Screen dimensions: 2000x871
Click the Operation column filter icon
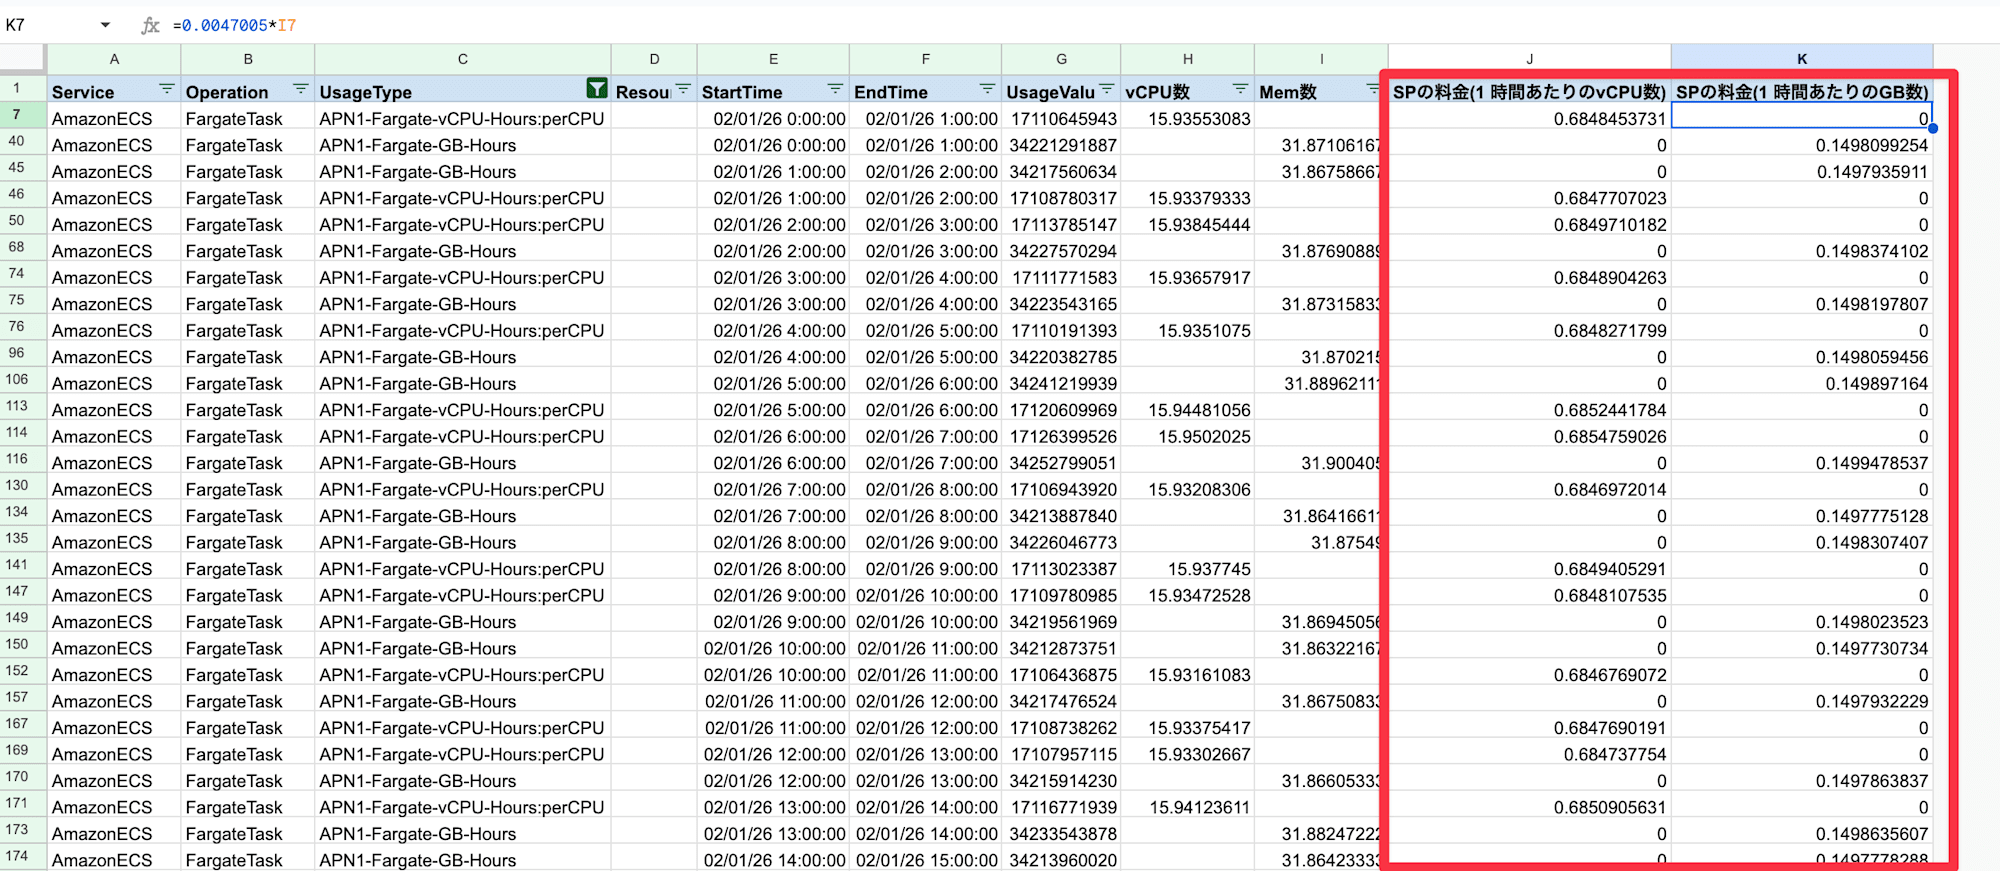pos(300,90)
